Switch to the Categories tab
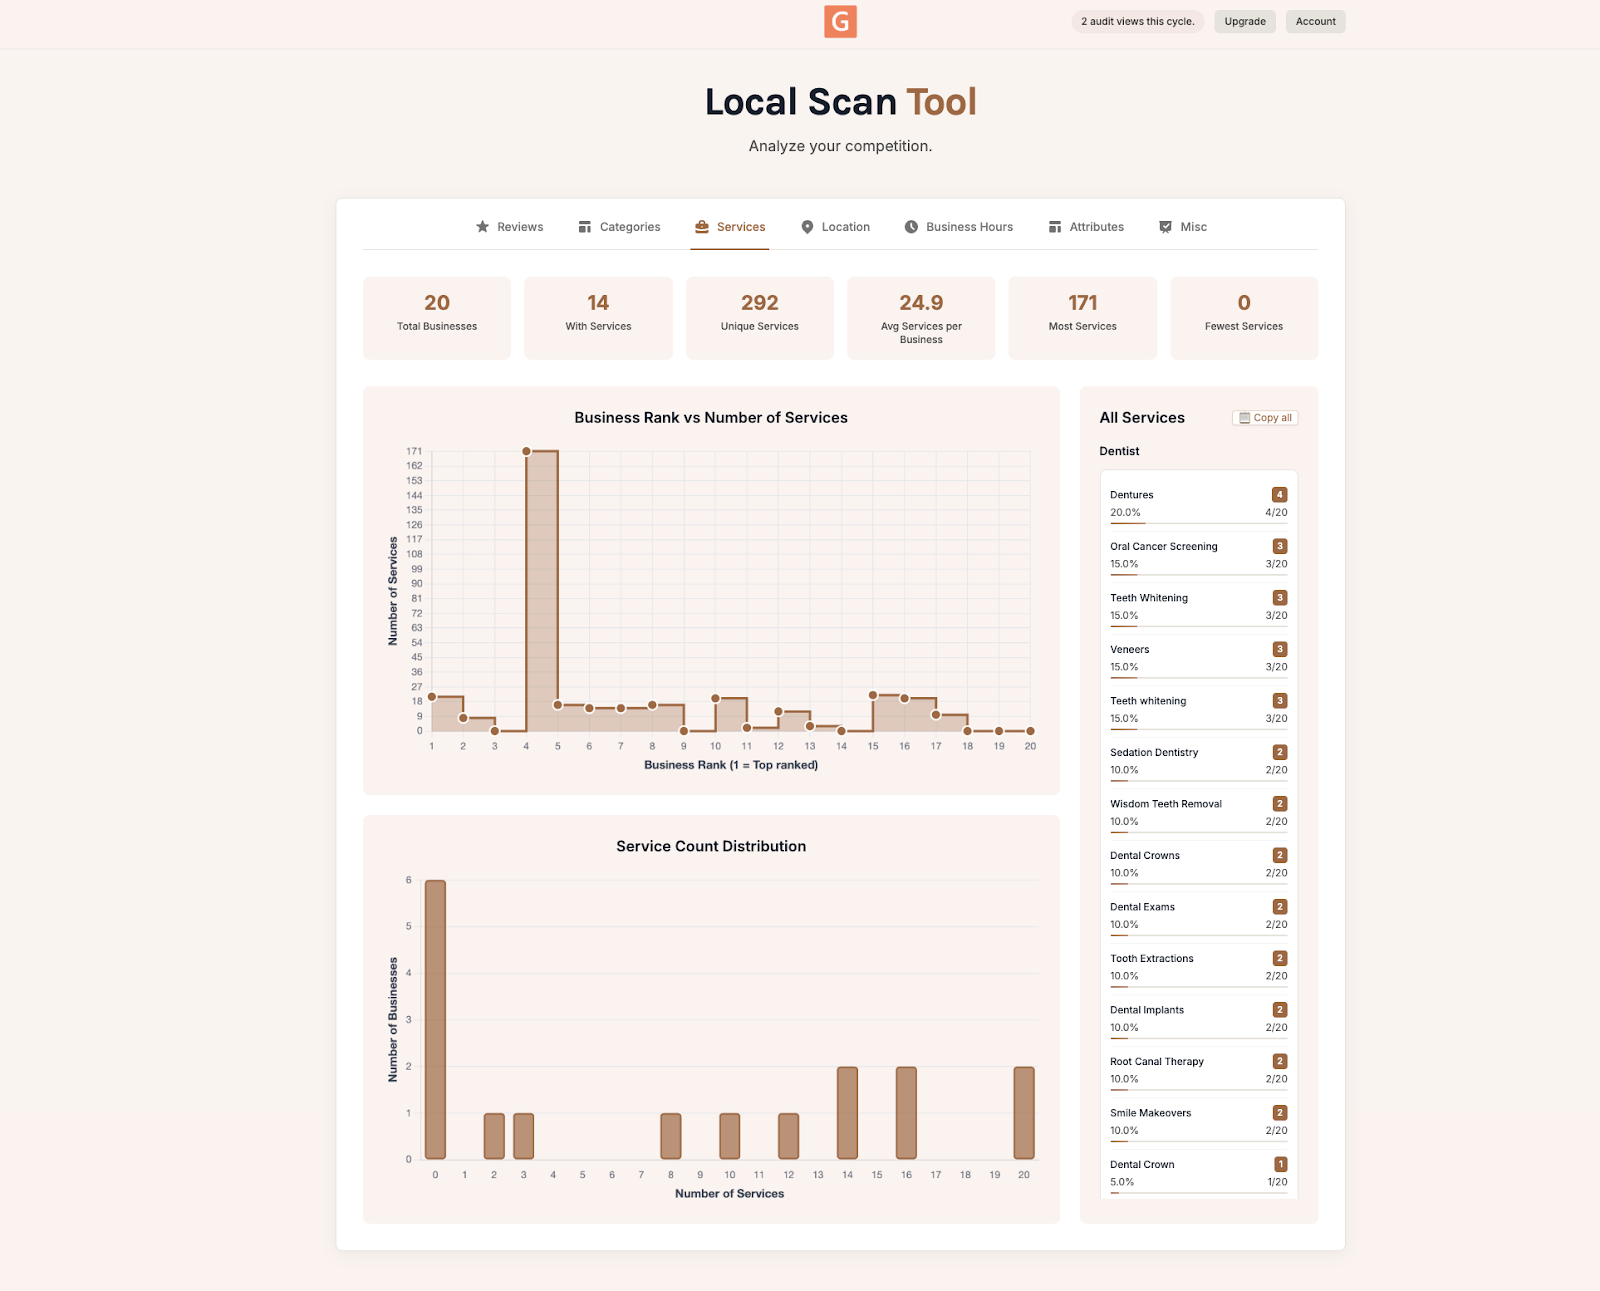This screenshot has width=1600, height=1291. point(620,227)
